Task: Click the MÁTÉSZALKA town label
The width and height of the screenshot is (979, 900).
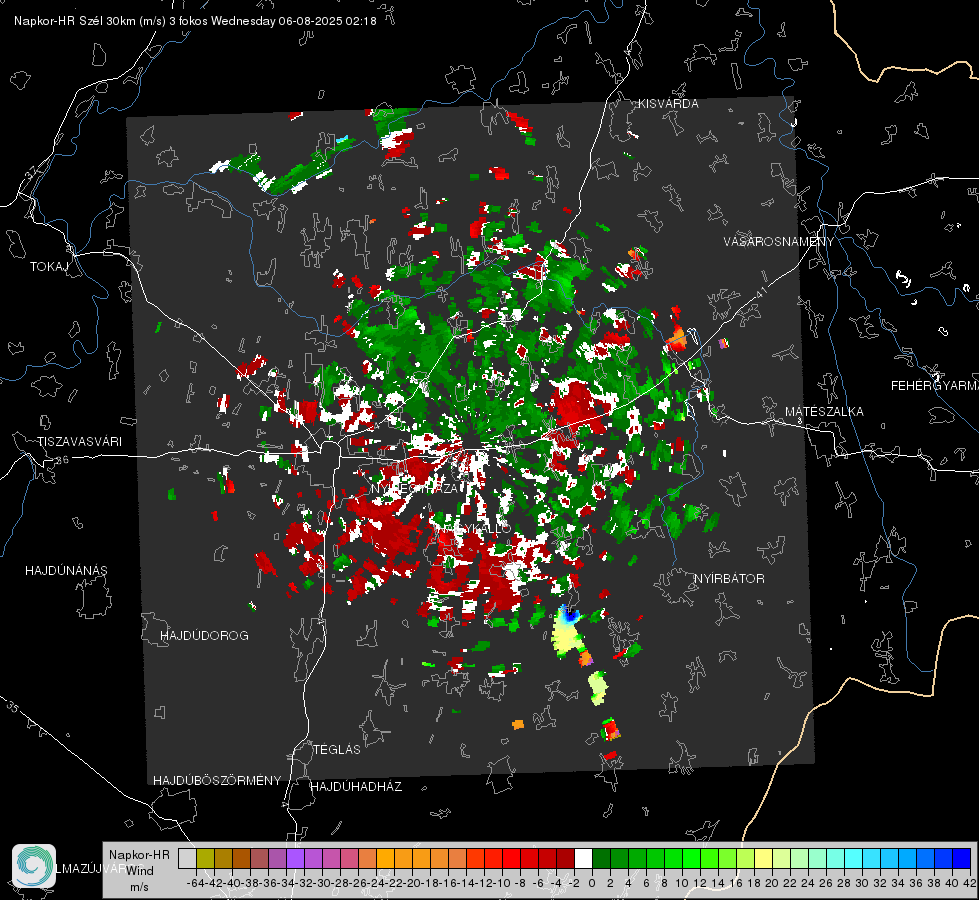Action: [824, 412]
